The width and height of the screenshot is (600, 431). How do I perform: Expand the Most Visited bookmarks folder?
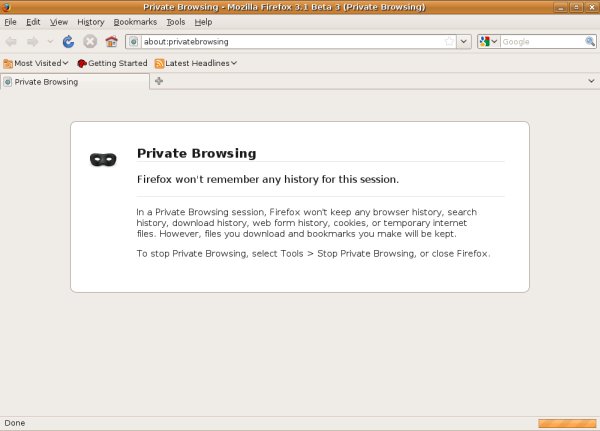pos(36,63)
